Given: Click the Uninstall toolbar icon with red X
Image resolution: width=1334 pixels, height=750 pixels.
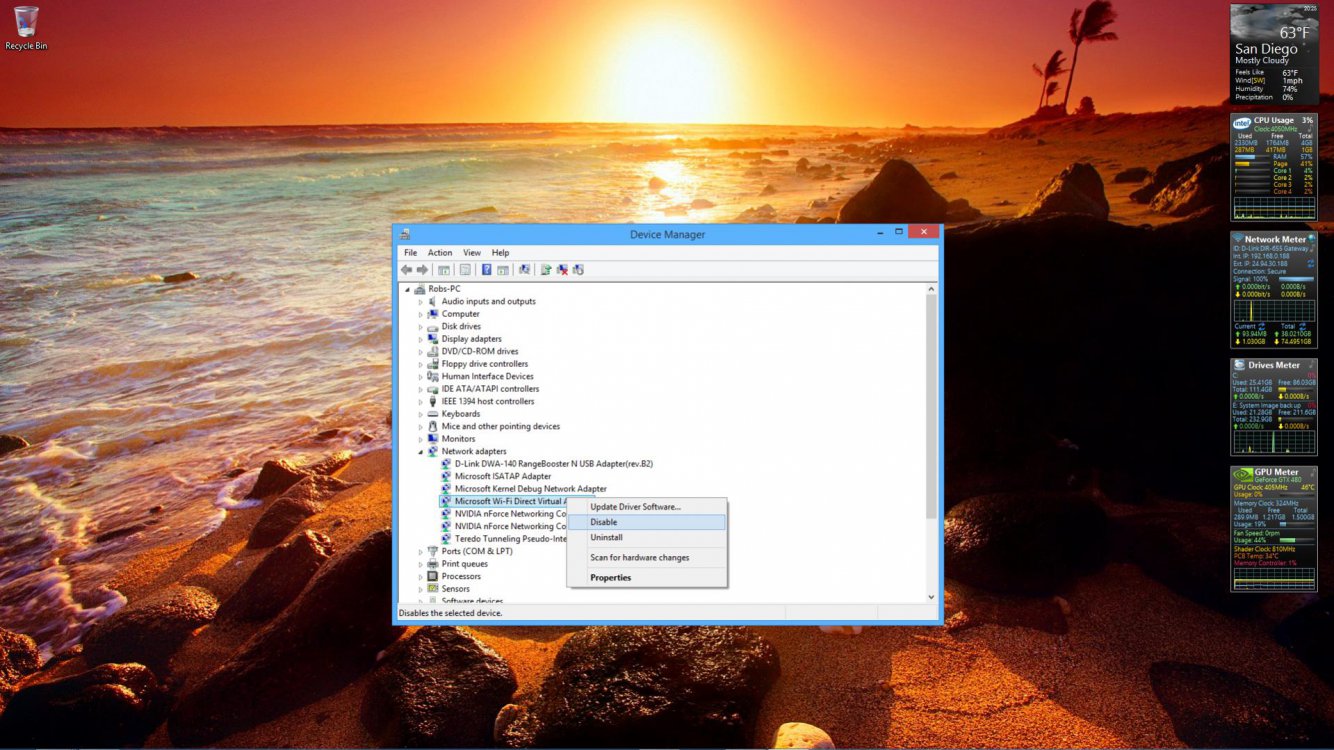Looking at the screenshot, I should pos(562,270).
